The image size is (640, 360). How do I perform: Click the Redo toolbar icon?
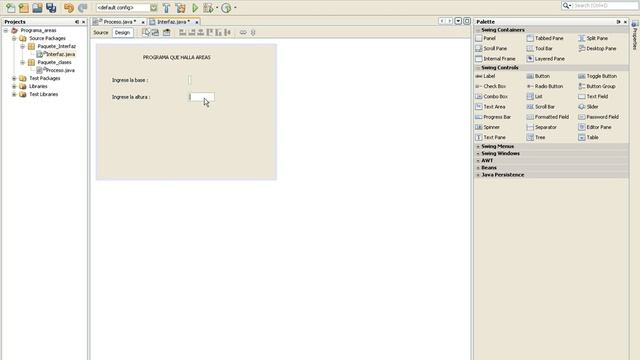83,7
